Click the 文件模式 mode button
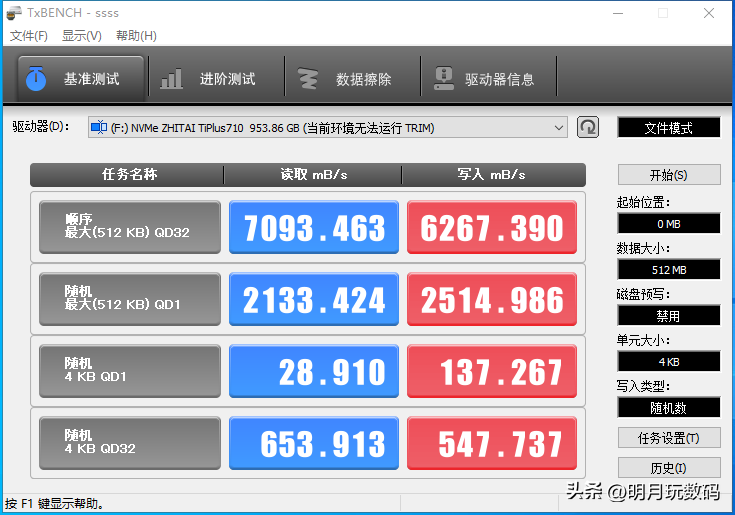Screen dimensions: 735x515 (x=668, y=127)
